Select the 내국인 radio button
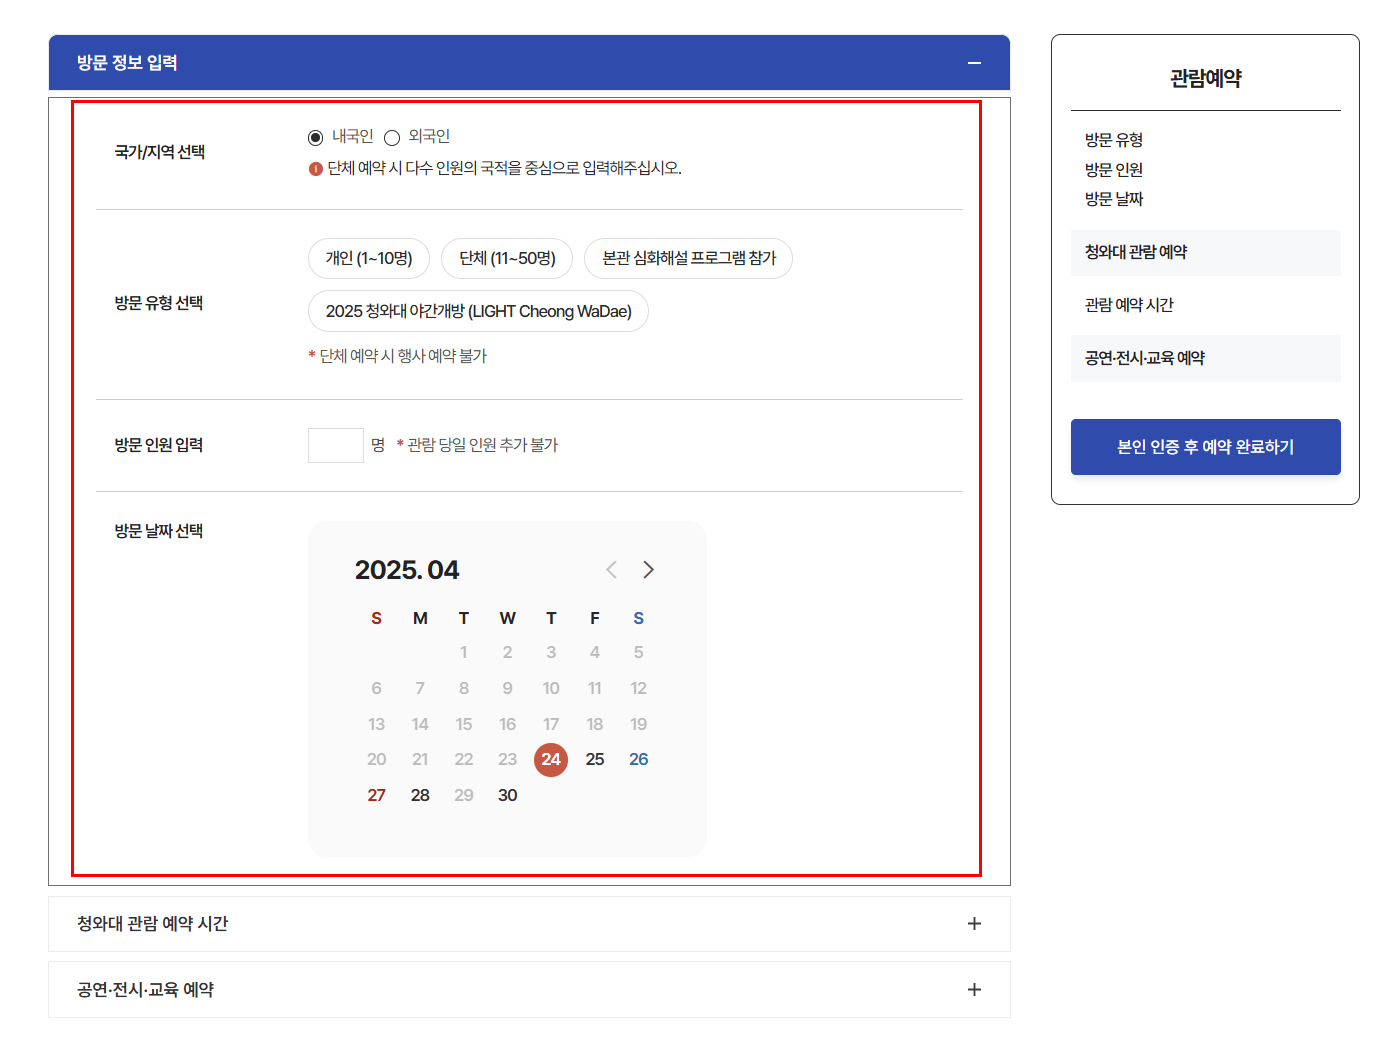 click(x=315, y=137)
